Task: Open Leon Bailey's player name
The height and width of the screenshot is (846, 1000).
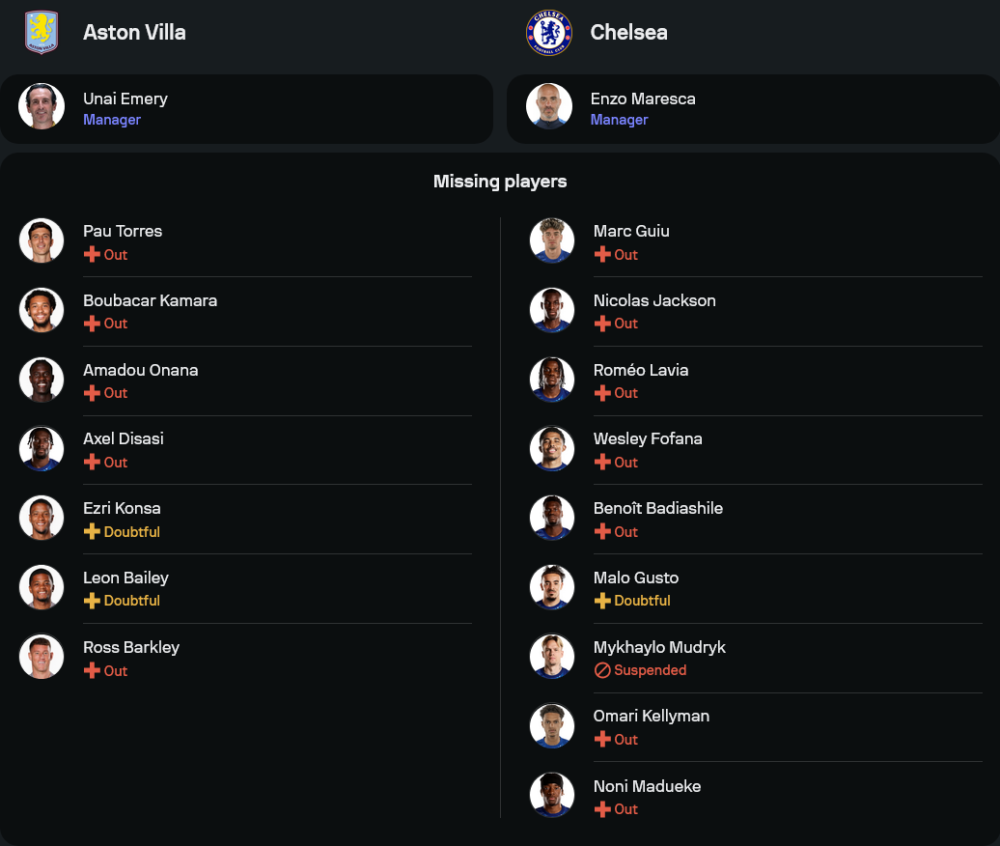Action: coord(126,578)
